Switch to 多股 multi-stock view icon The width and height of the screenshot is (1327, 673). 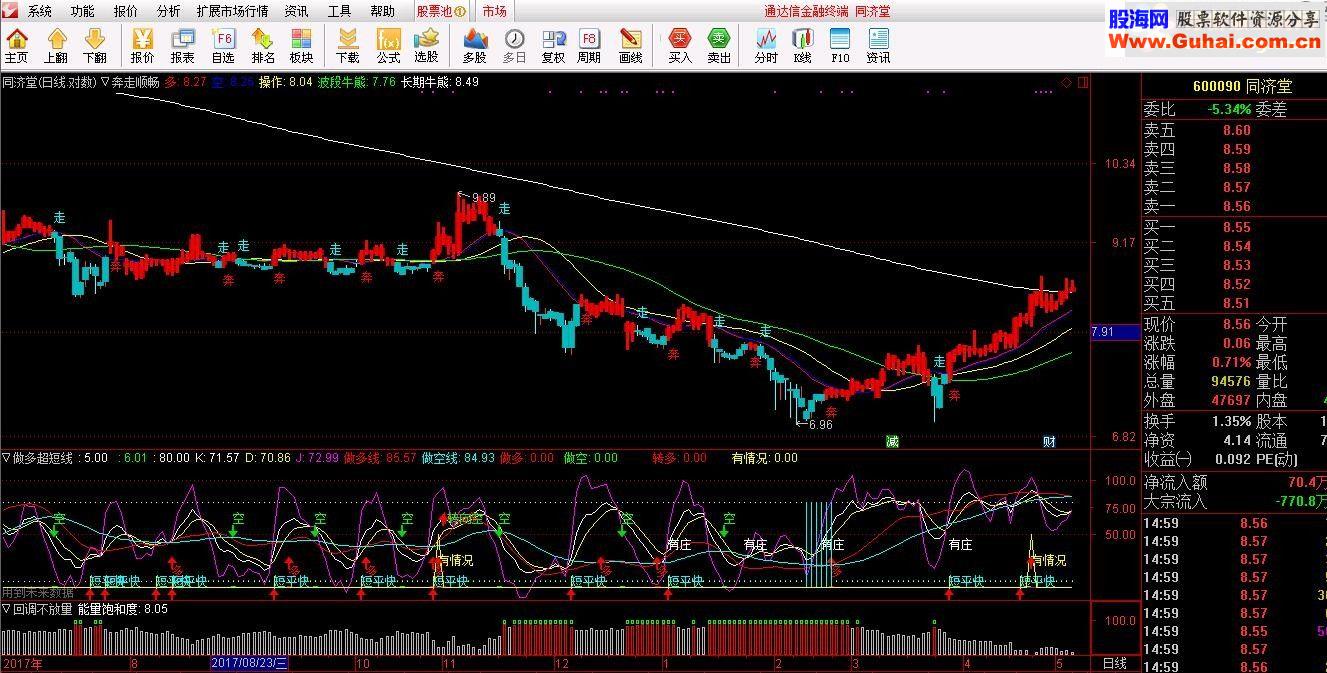click(475, 46)
